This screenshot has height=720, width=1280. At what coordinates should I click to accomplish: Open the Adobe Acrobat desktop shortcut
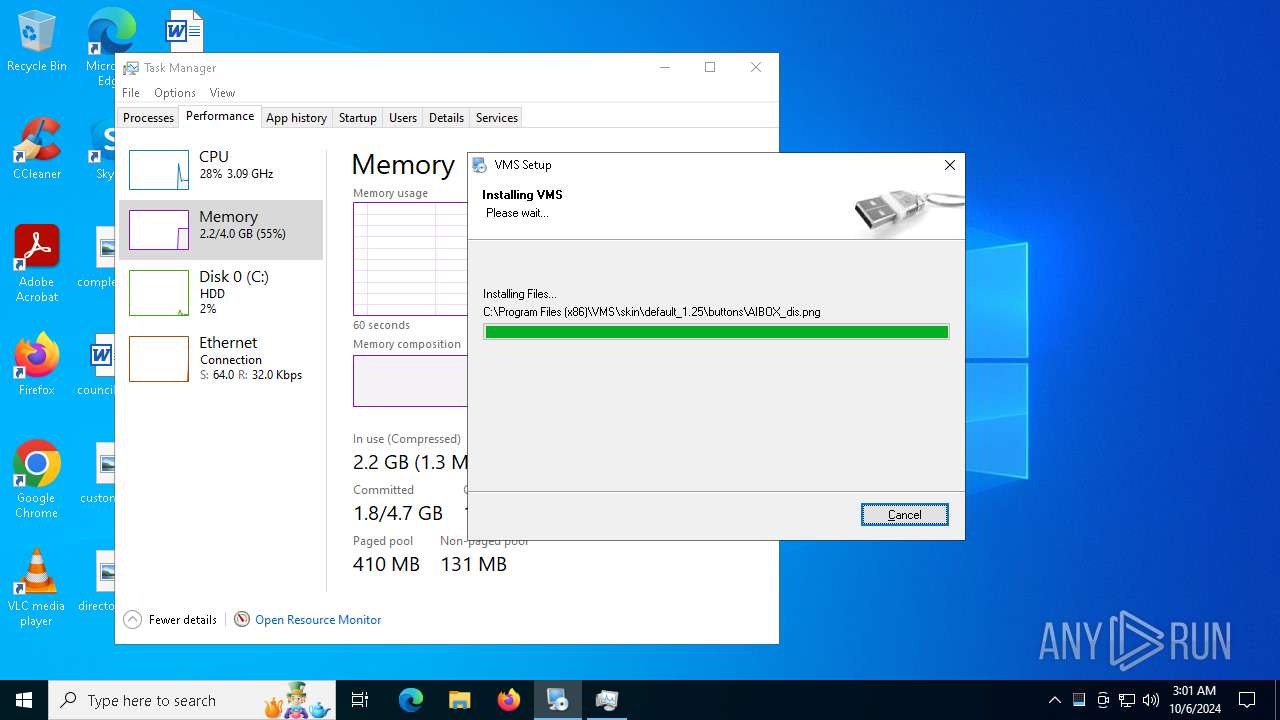tap(36, 264)
